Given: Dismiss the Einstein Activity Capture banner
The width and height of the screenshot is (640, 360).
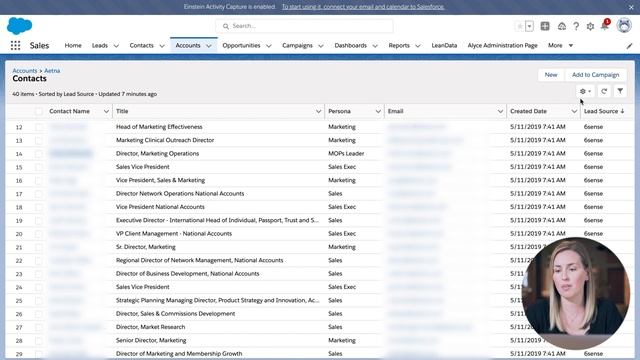Looking at the screenshot, I should tap(631, 7).
